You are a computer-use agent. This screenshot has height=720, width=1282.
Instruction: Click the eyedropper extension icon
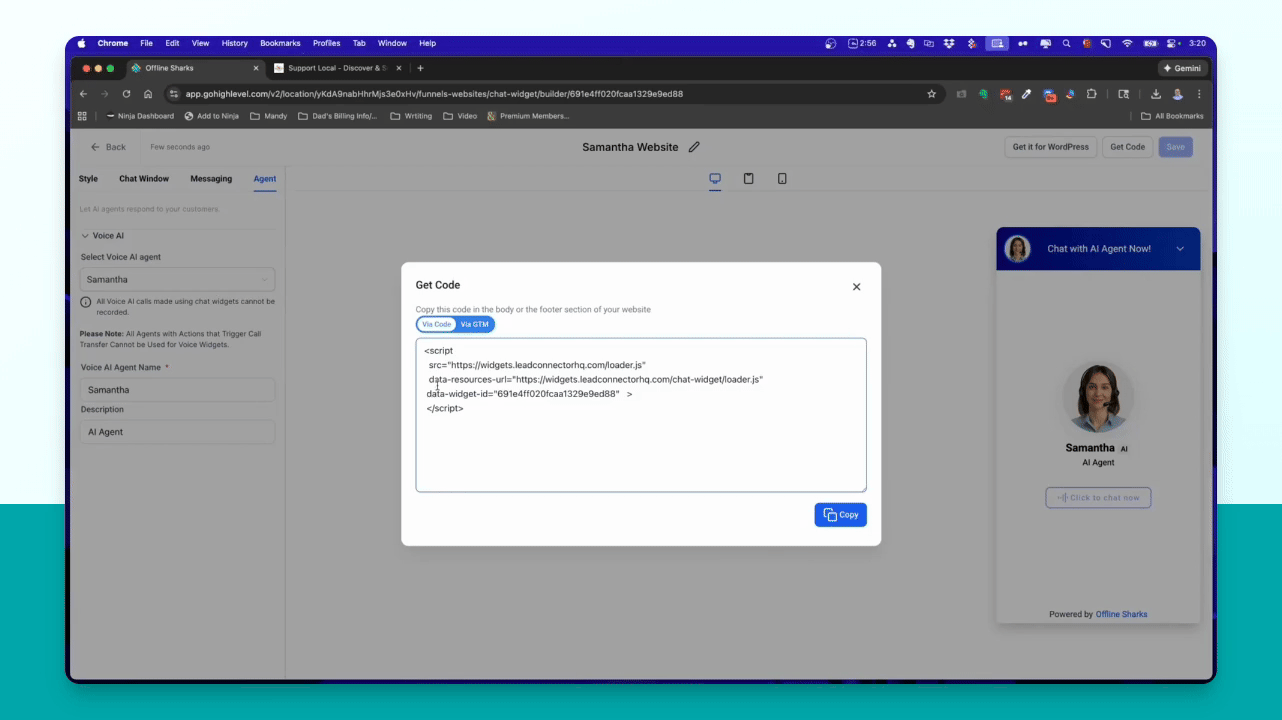coord(1026,94)
